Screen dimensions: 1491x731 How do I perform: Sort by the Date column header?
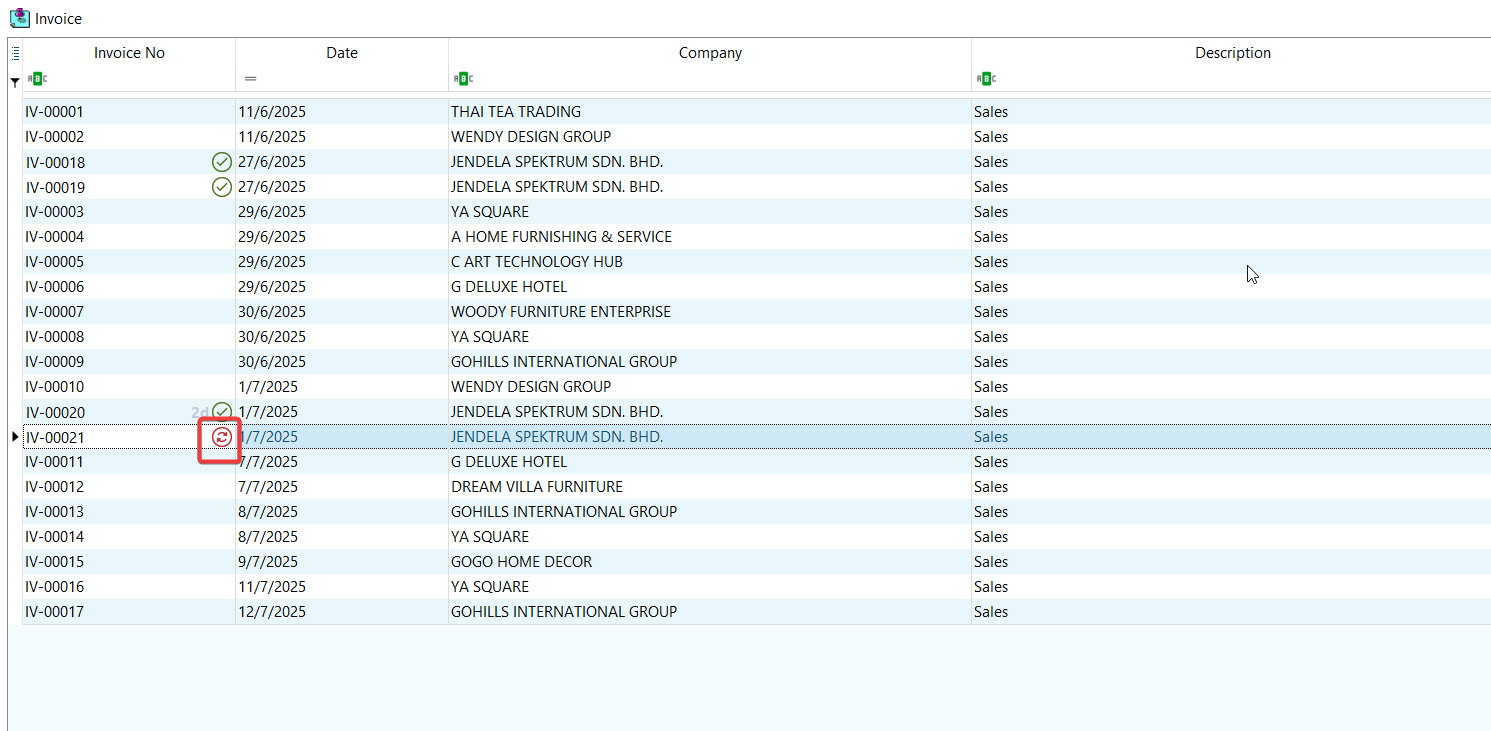[341, 53]
